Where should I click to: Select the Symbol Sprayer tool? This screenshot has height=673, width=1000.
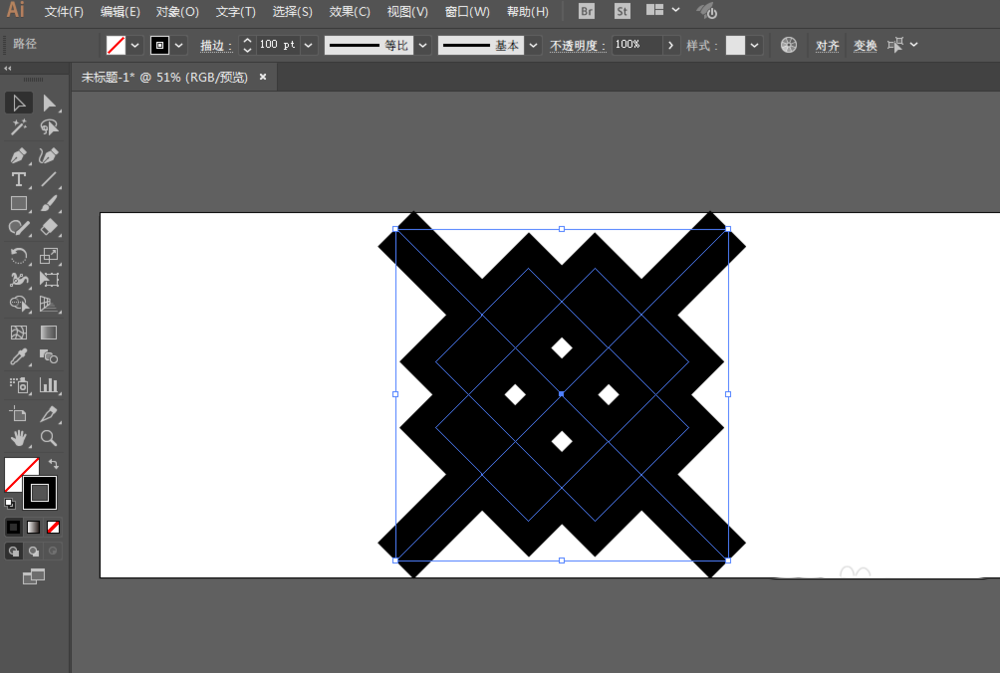tap(18, 385)
